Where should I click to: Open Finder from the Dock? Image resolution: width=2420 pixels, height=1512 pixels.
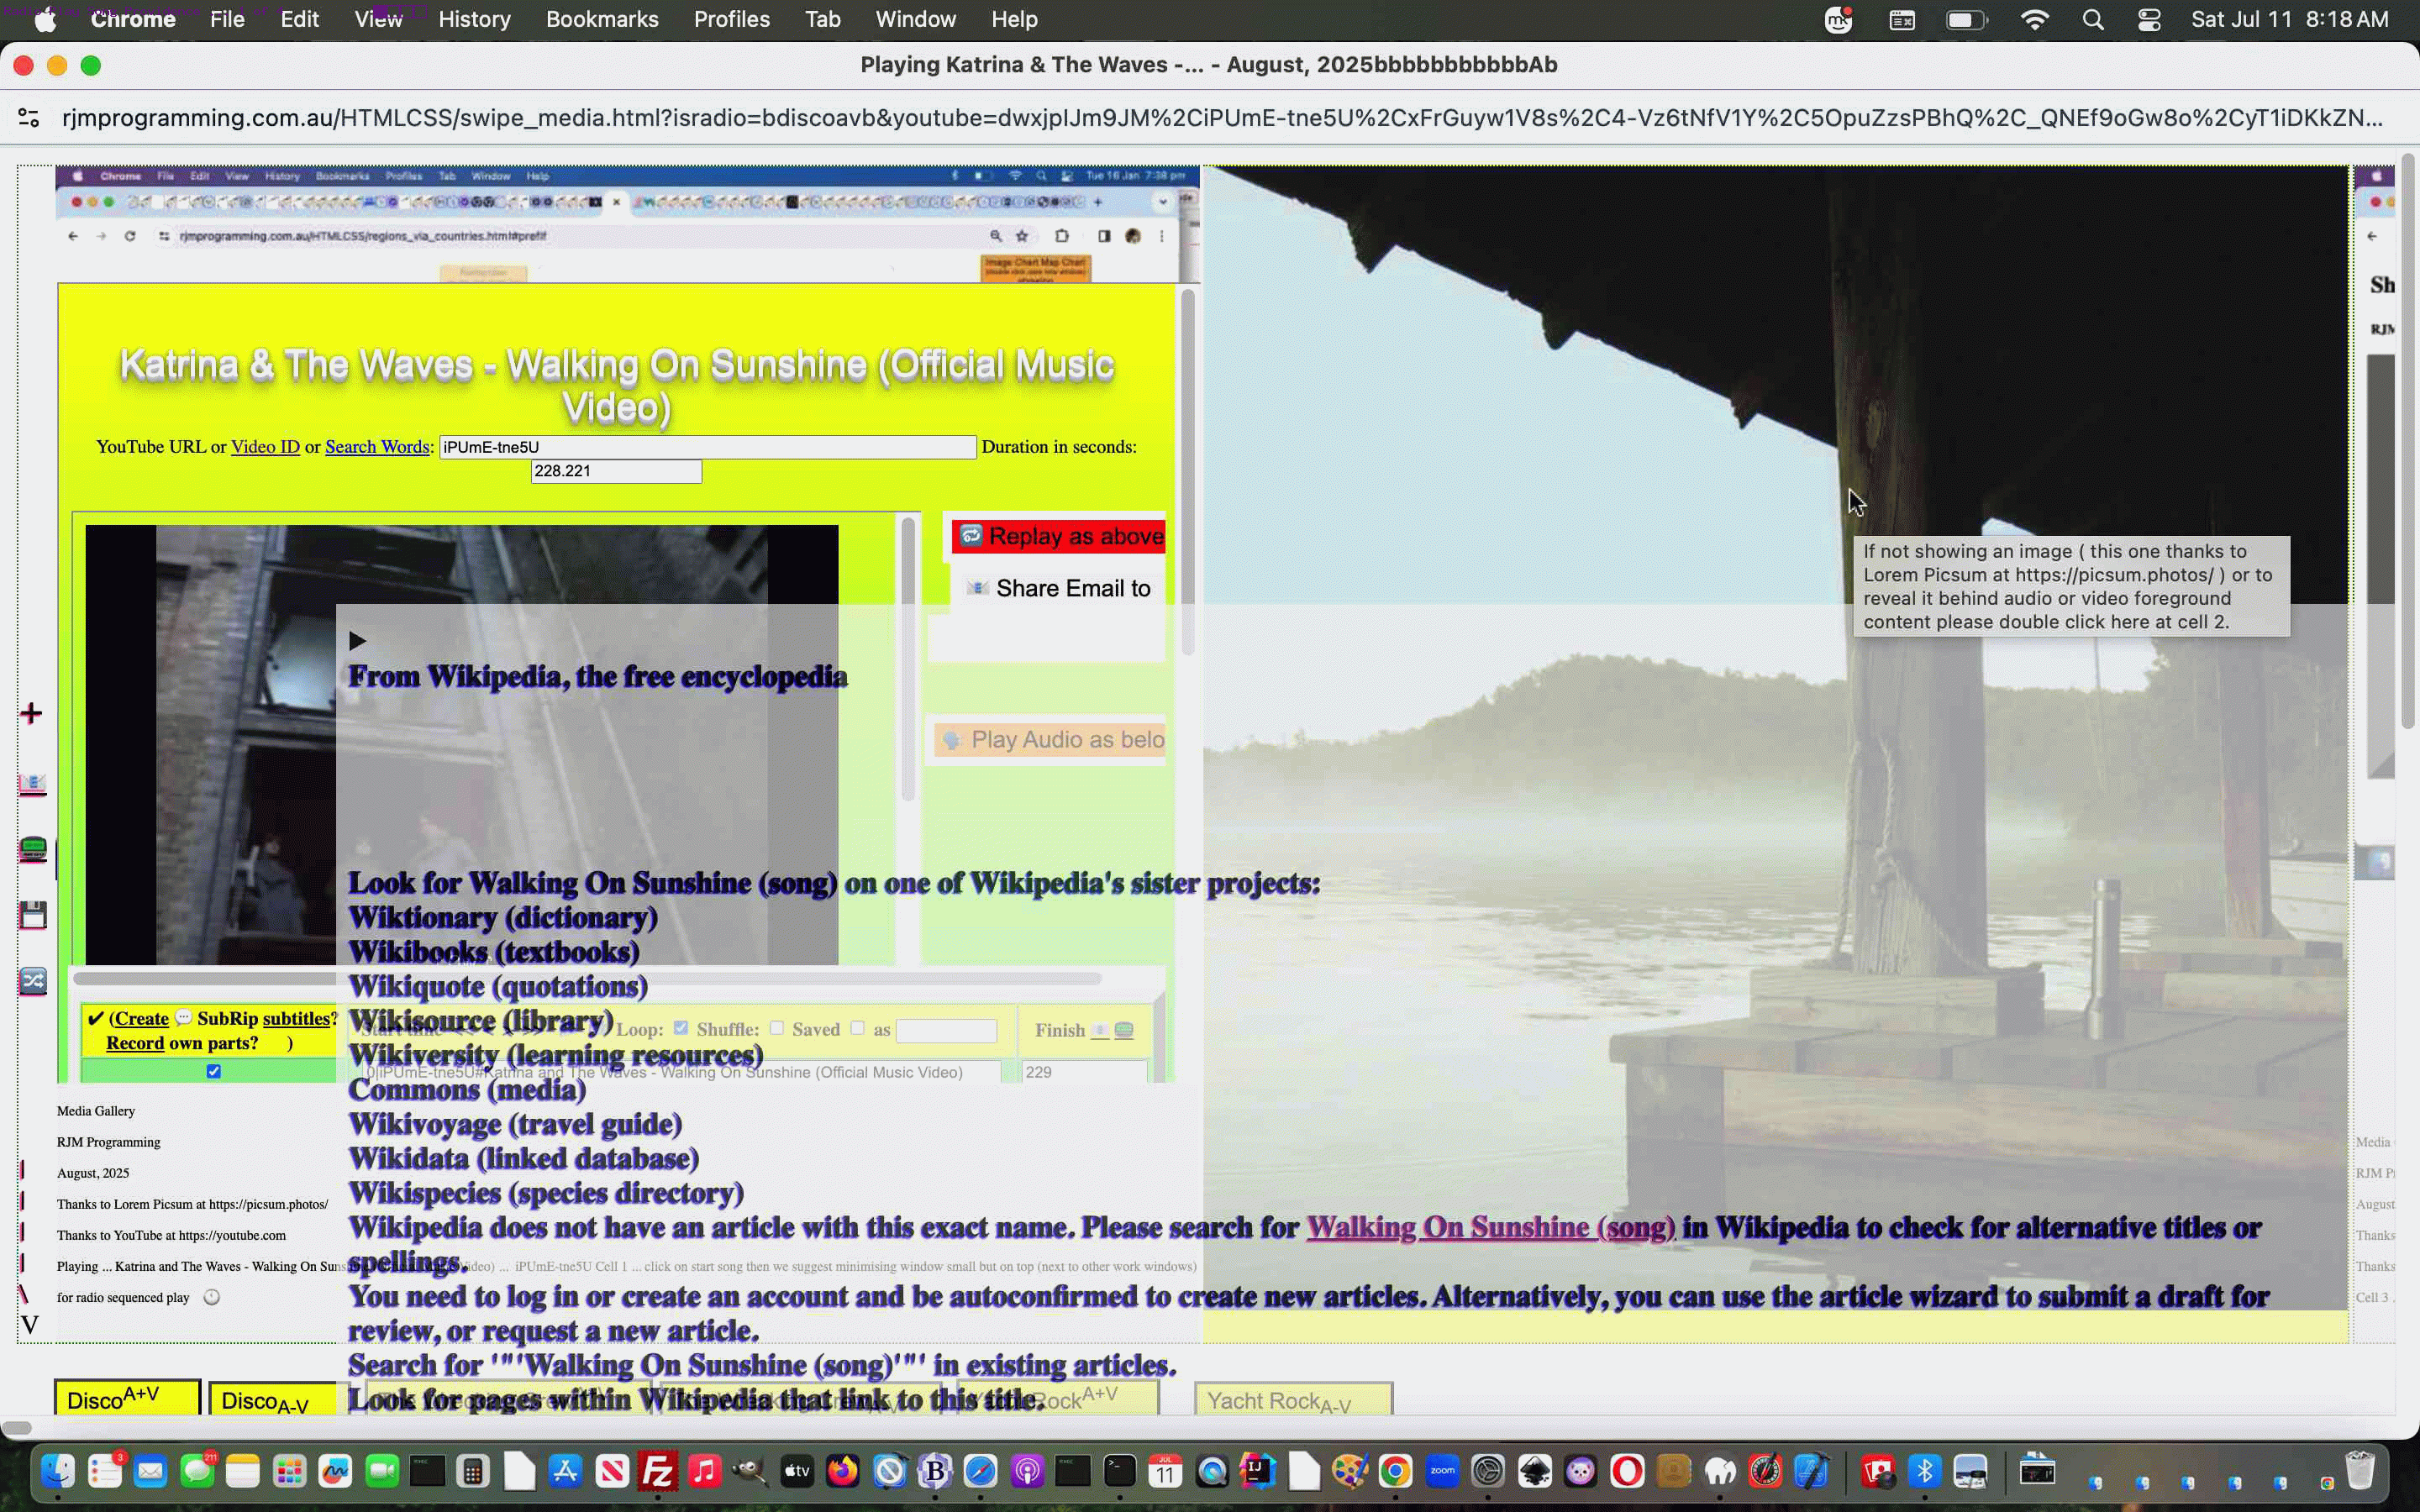point(58,1471)
